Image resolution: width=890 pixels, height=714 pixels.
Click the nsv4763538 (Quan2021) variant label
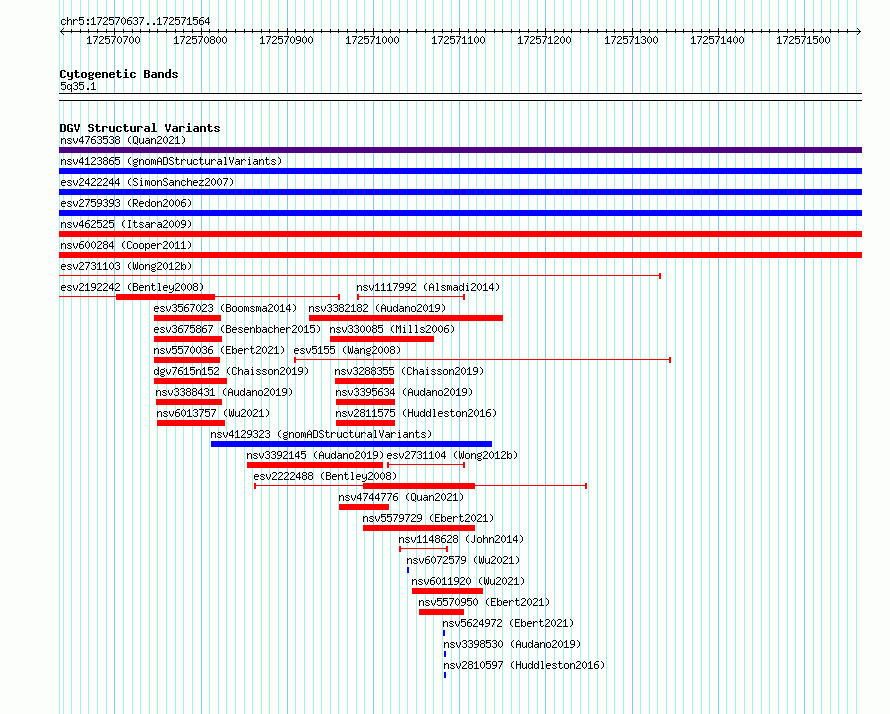point(123,140)
